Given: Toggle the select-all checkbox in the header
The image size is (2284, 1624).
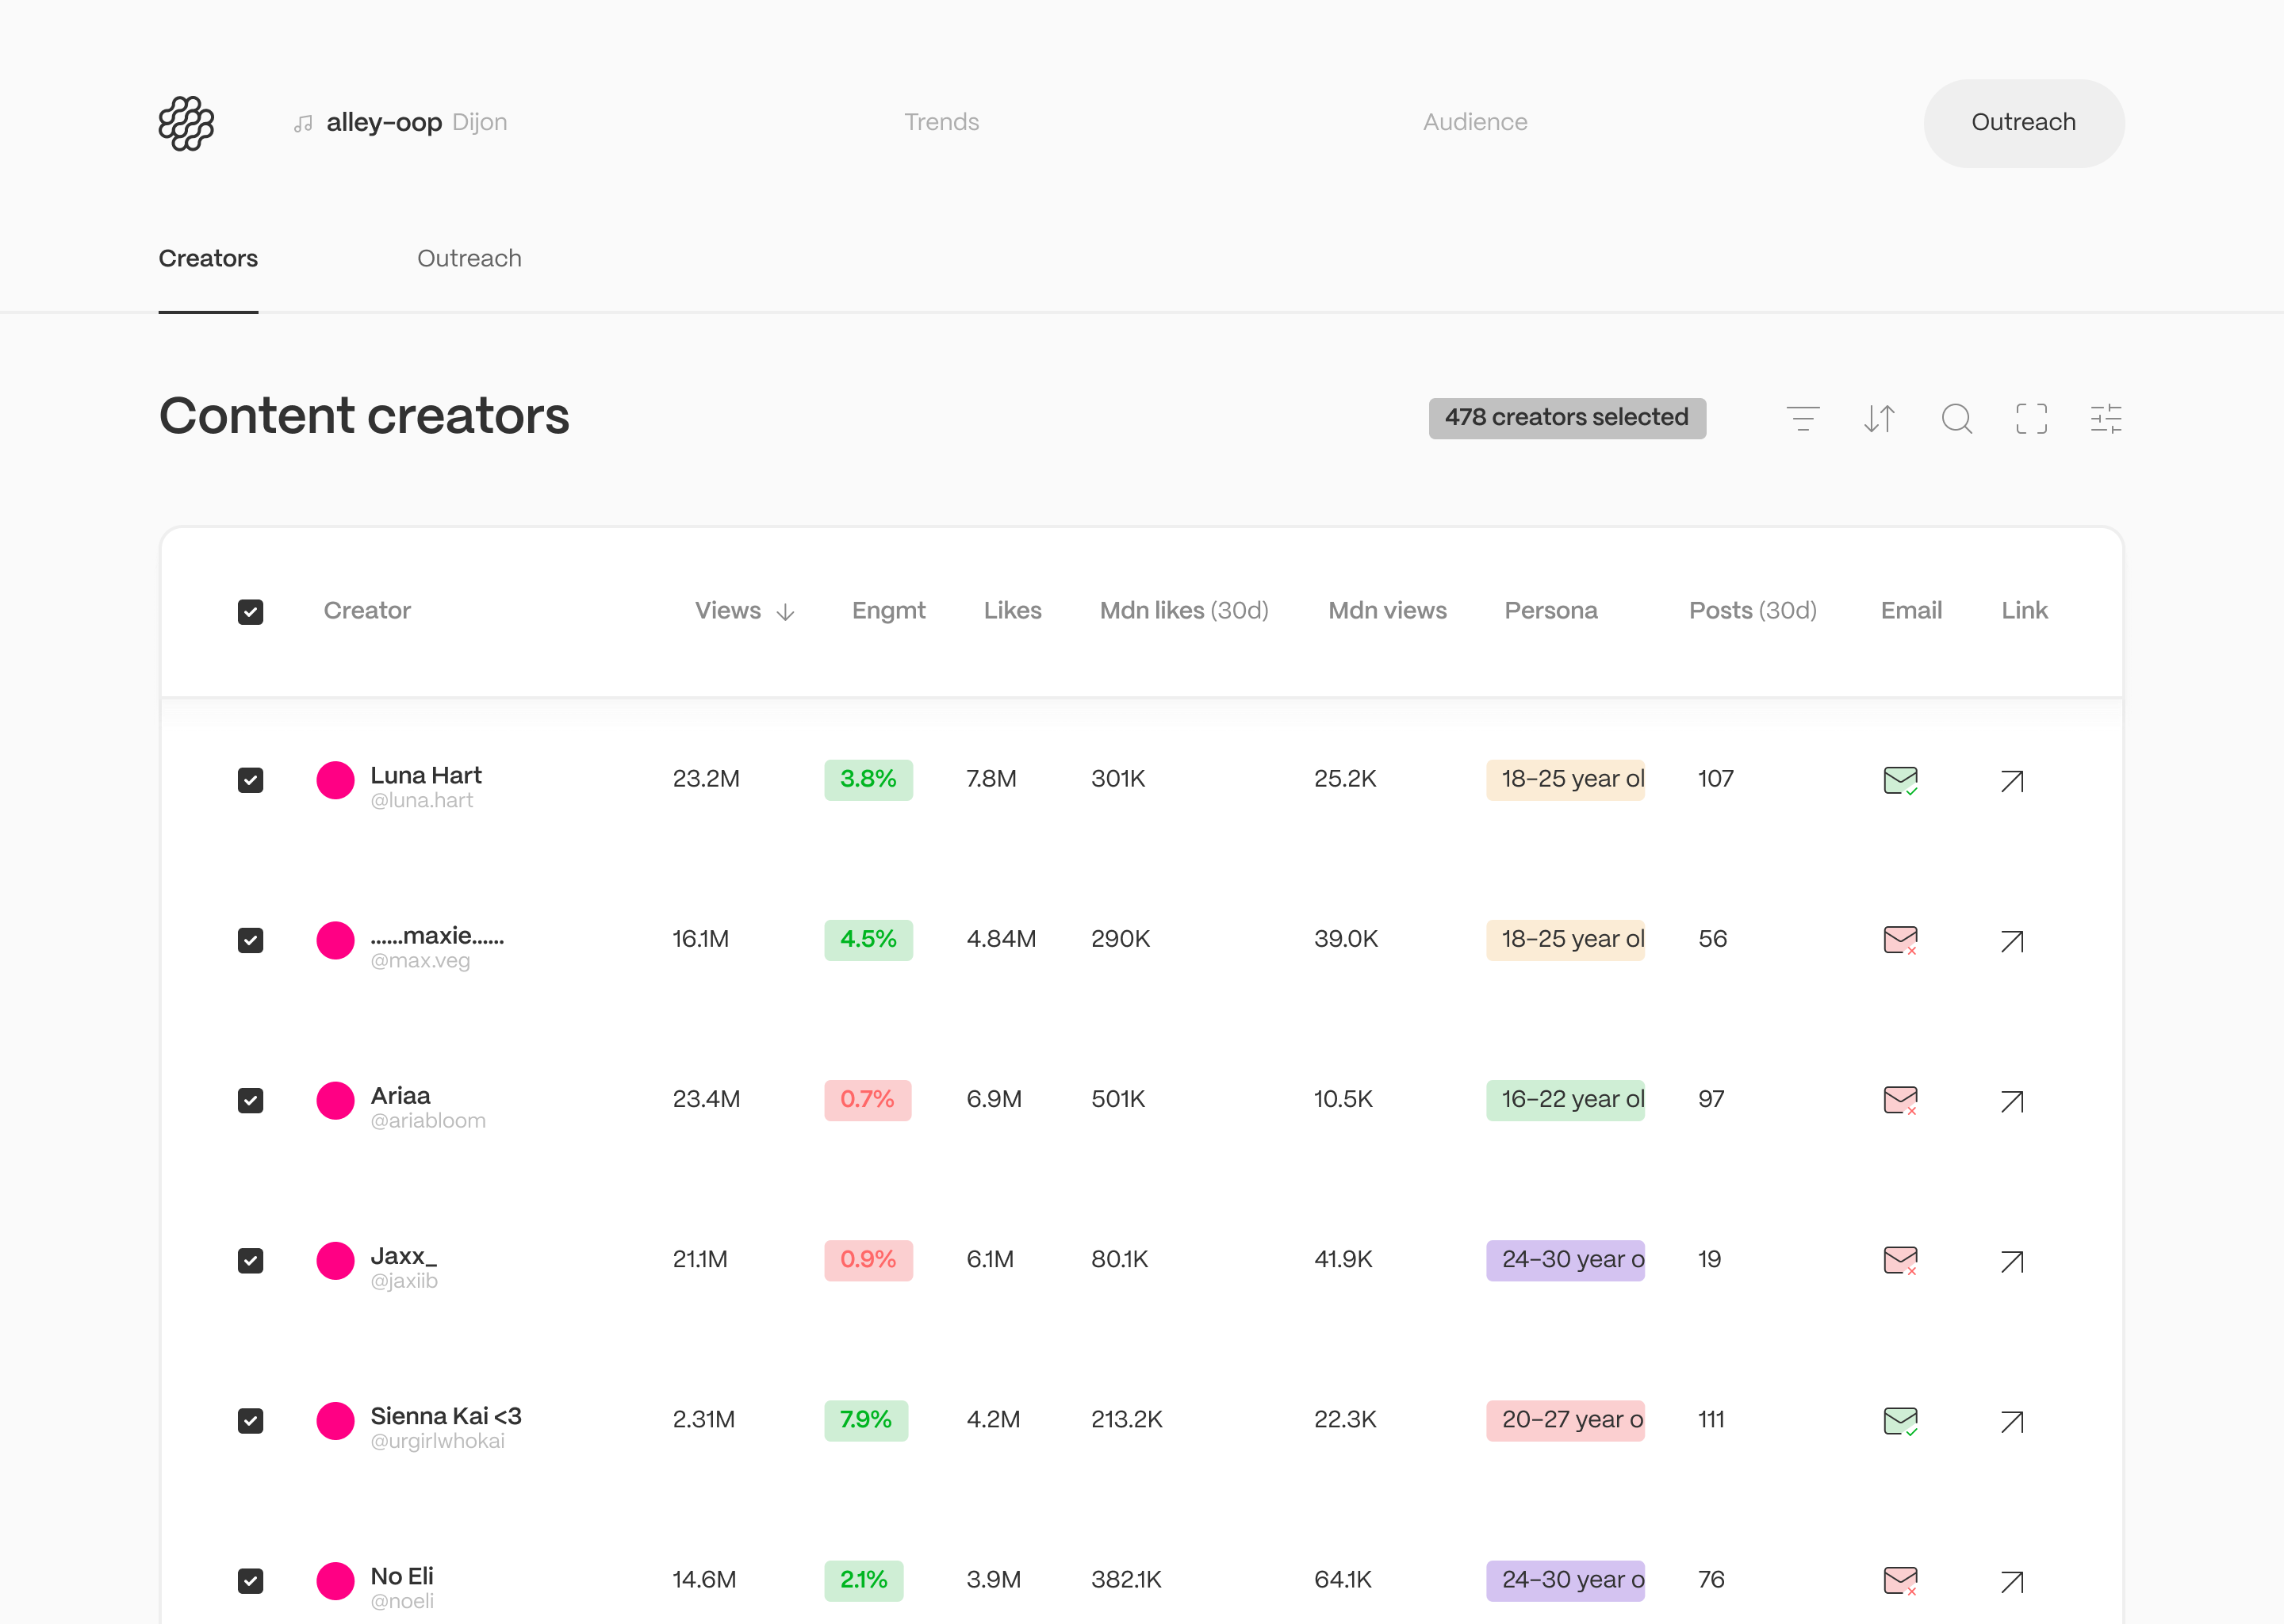Looking at the screenshot, I should (250, 611).
